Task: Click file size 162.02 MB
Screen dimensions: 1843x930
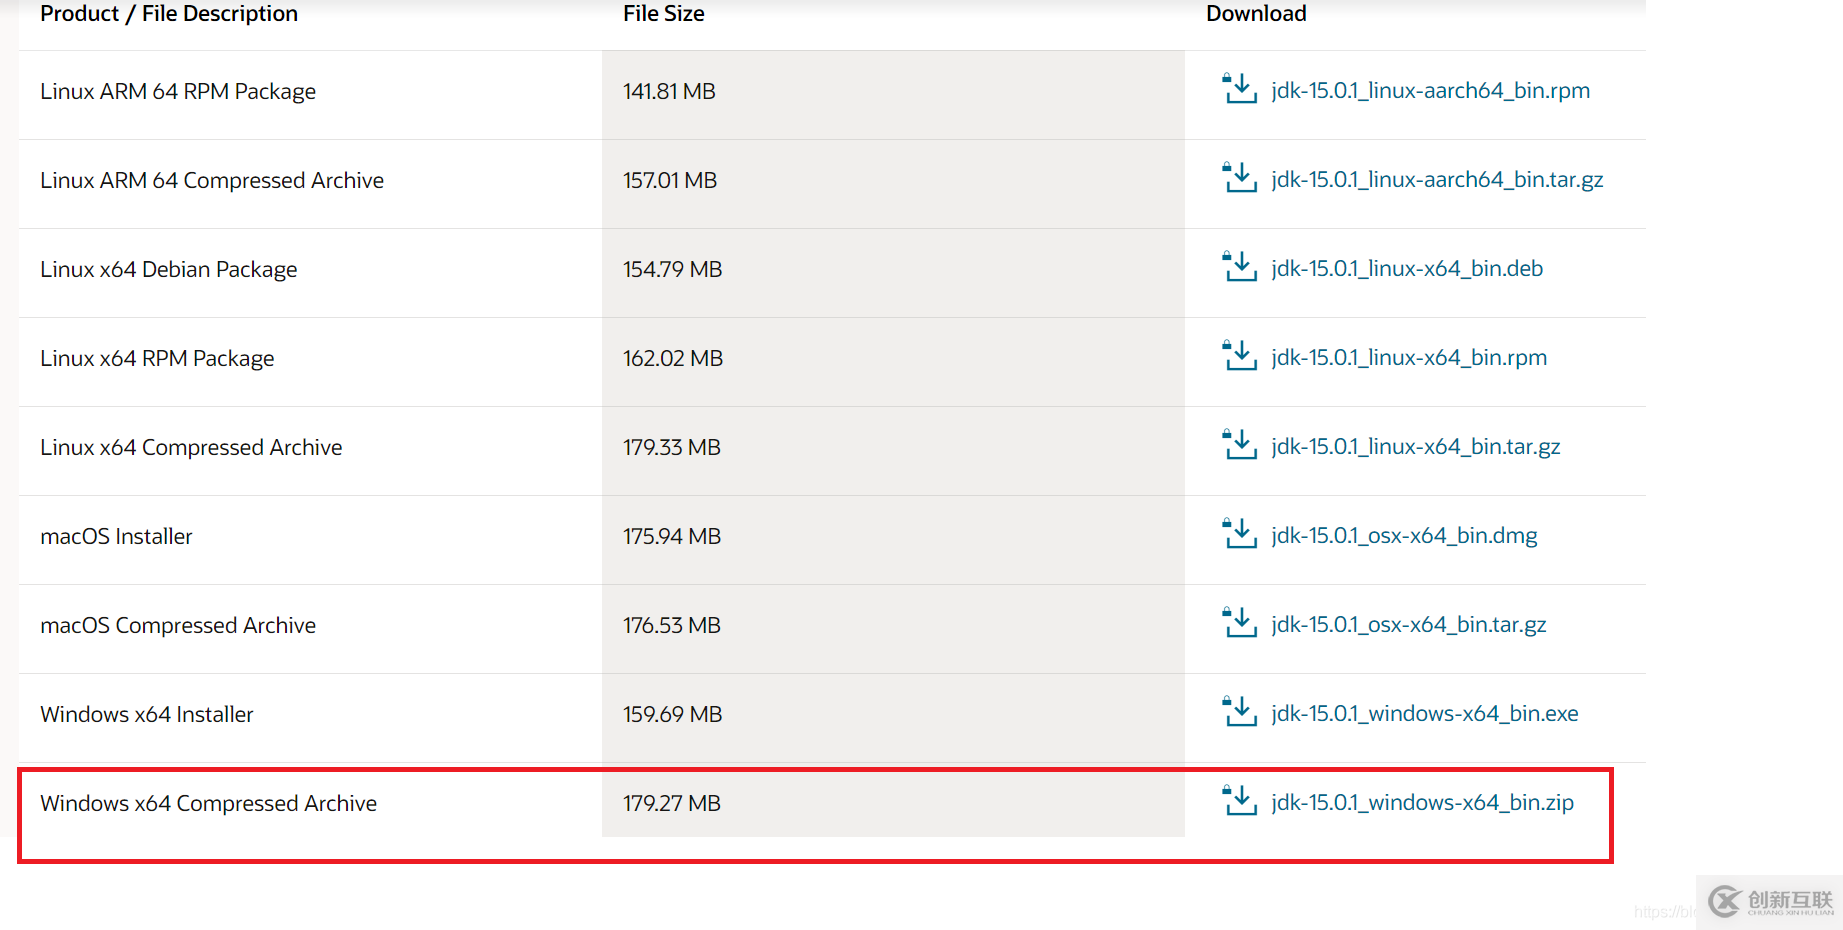Action: point(673,359)
